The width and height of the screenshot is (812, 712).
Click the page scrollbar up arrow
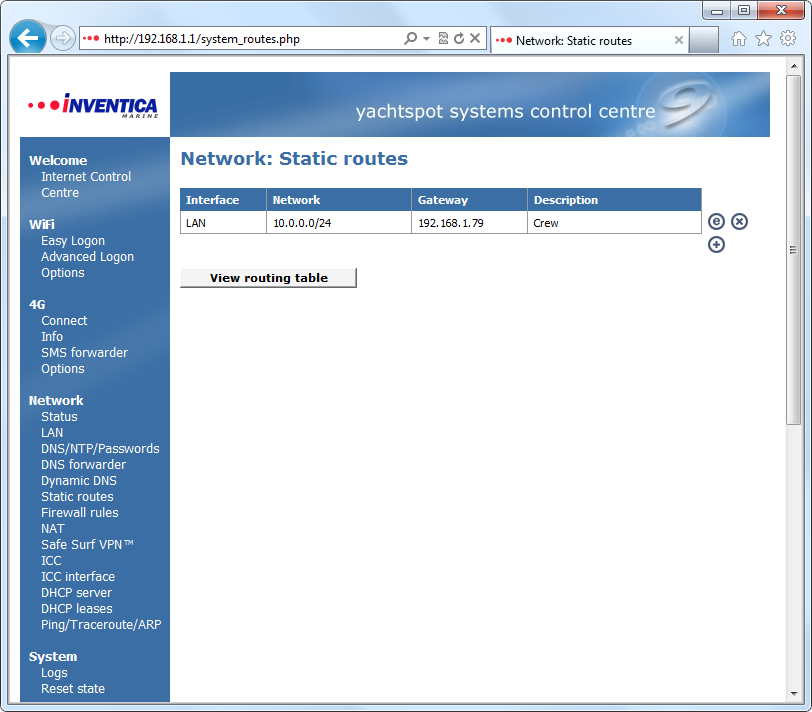tap(793, 66)
